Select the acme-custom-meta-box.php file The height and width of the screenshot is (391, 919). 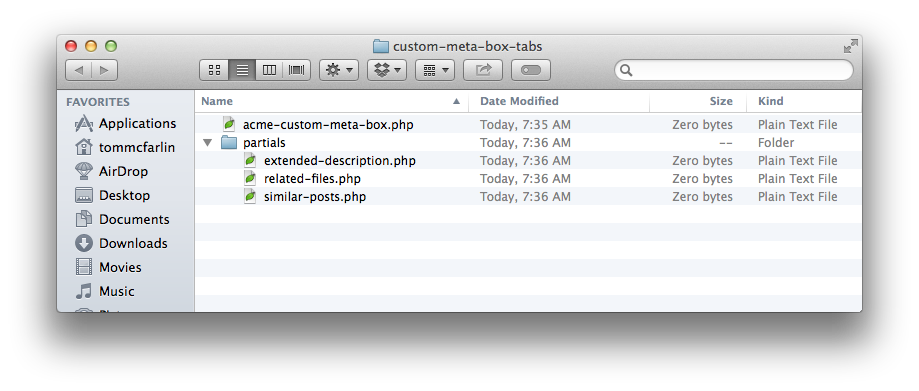328,125
